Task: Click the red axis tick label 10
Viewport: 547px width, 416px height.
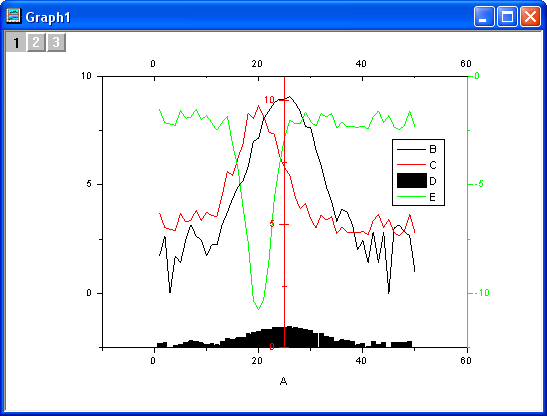Action: tap(269, 100)
